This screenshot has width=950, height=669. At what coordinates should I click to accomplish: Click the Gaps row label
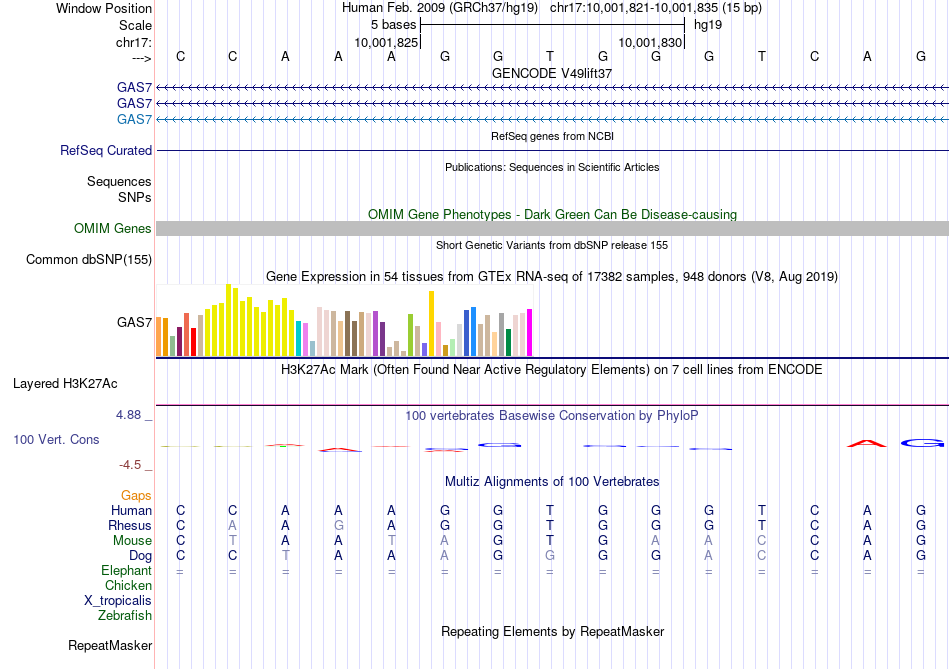[136, 496]
